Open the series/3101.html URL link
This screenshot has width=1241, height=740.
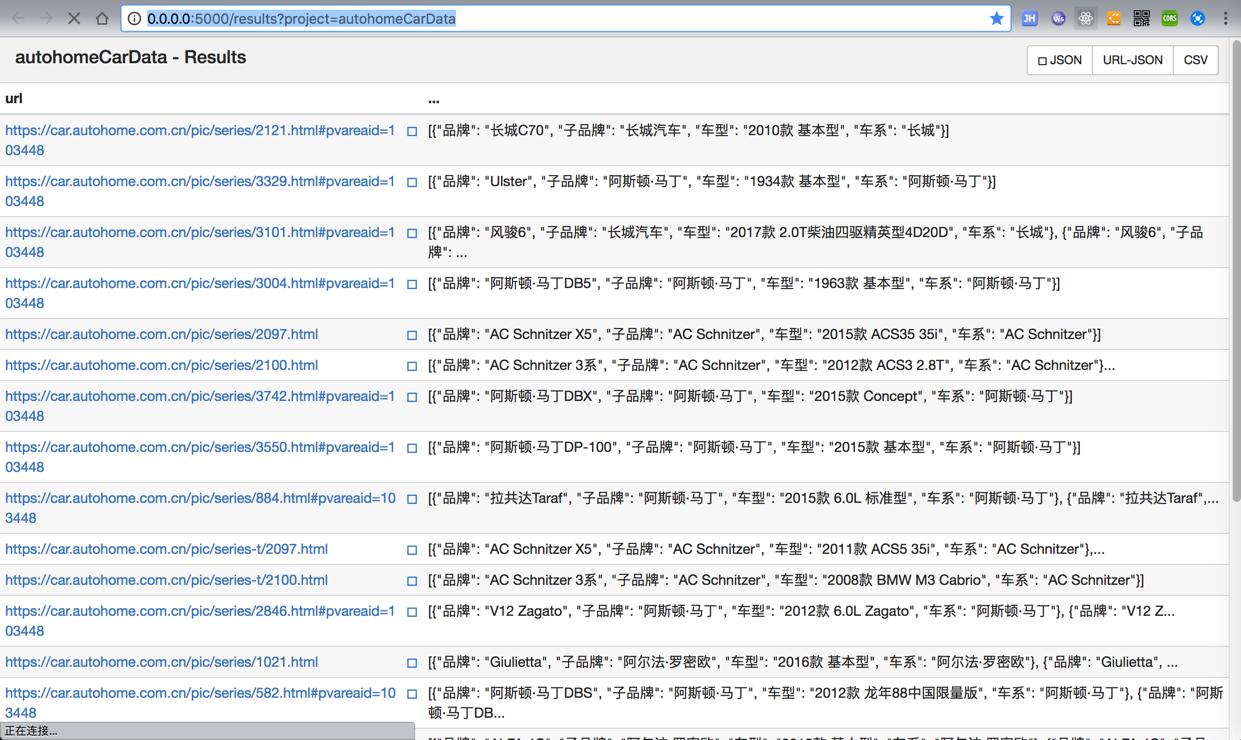(200, 242)
